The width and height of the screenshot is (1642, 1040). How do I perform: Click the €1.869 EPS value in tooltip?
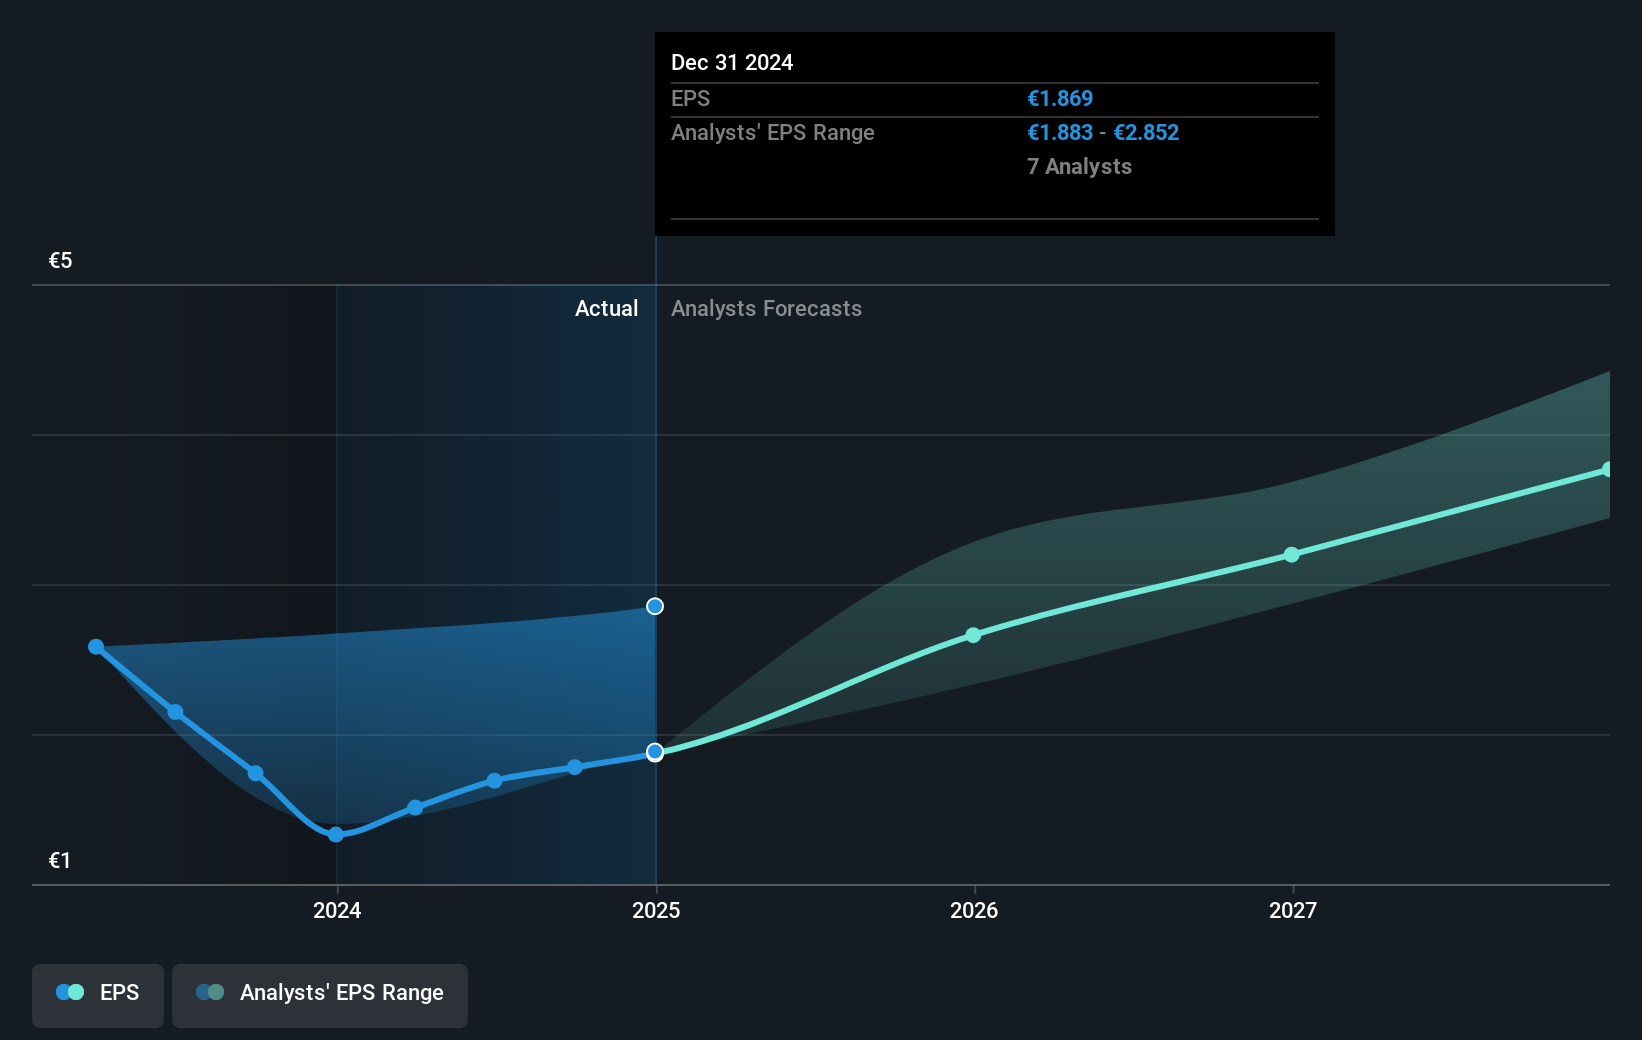pyautogui.click(x=1060, y=99)
